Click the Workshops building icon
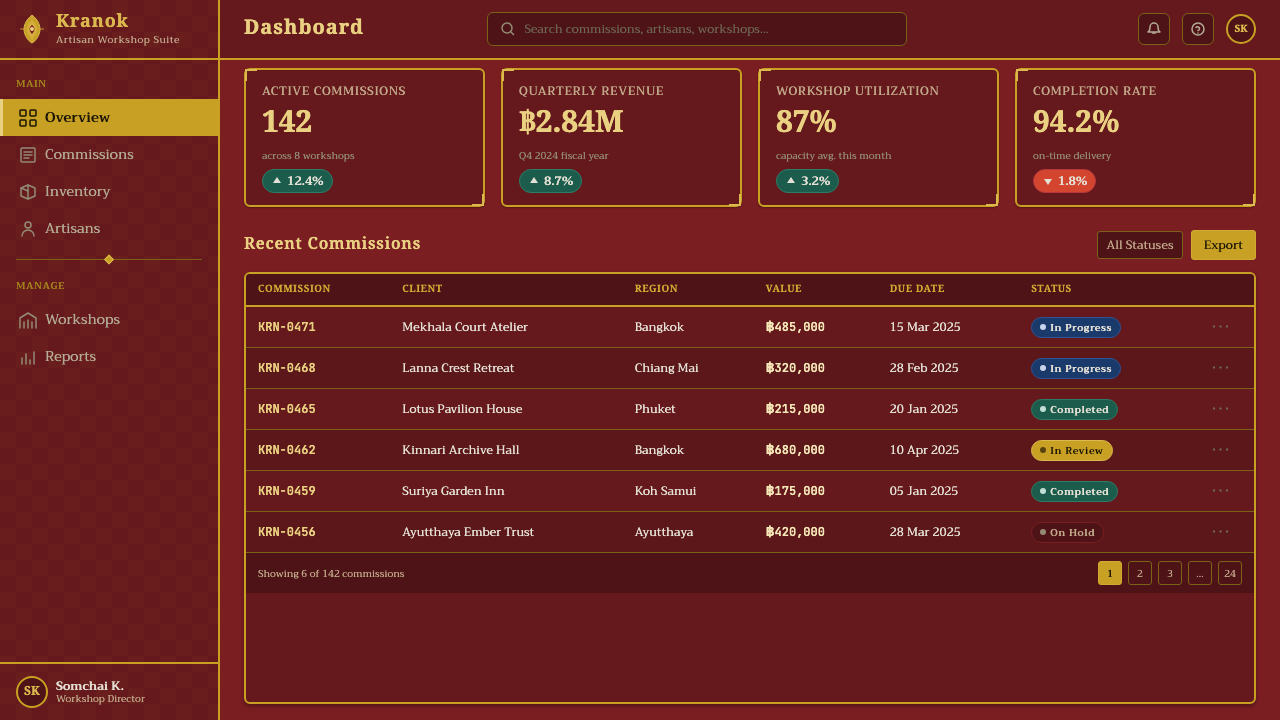The width and height of the screenshot is (1280, 720). [x=28, y=320]
